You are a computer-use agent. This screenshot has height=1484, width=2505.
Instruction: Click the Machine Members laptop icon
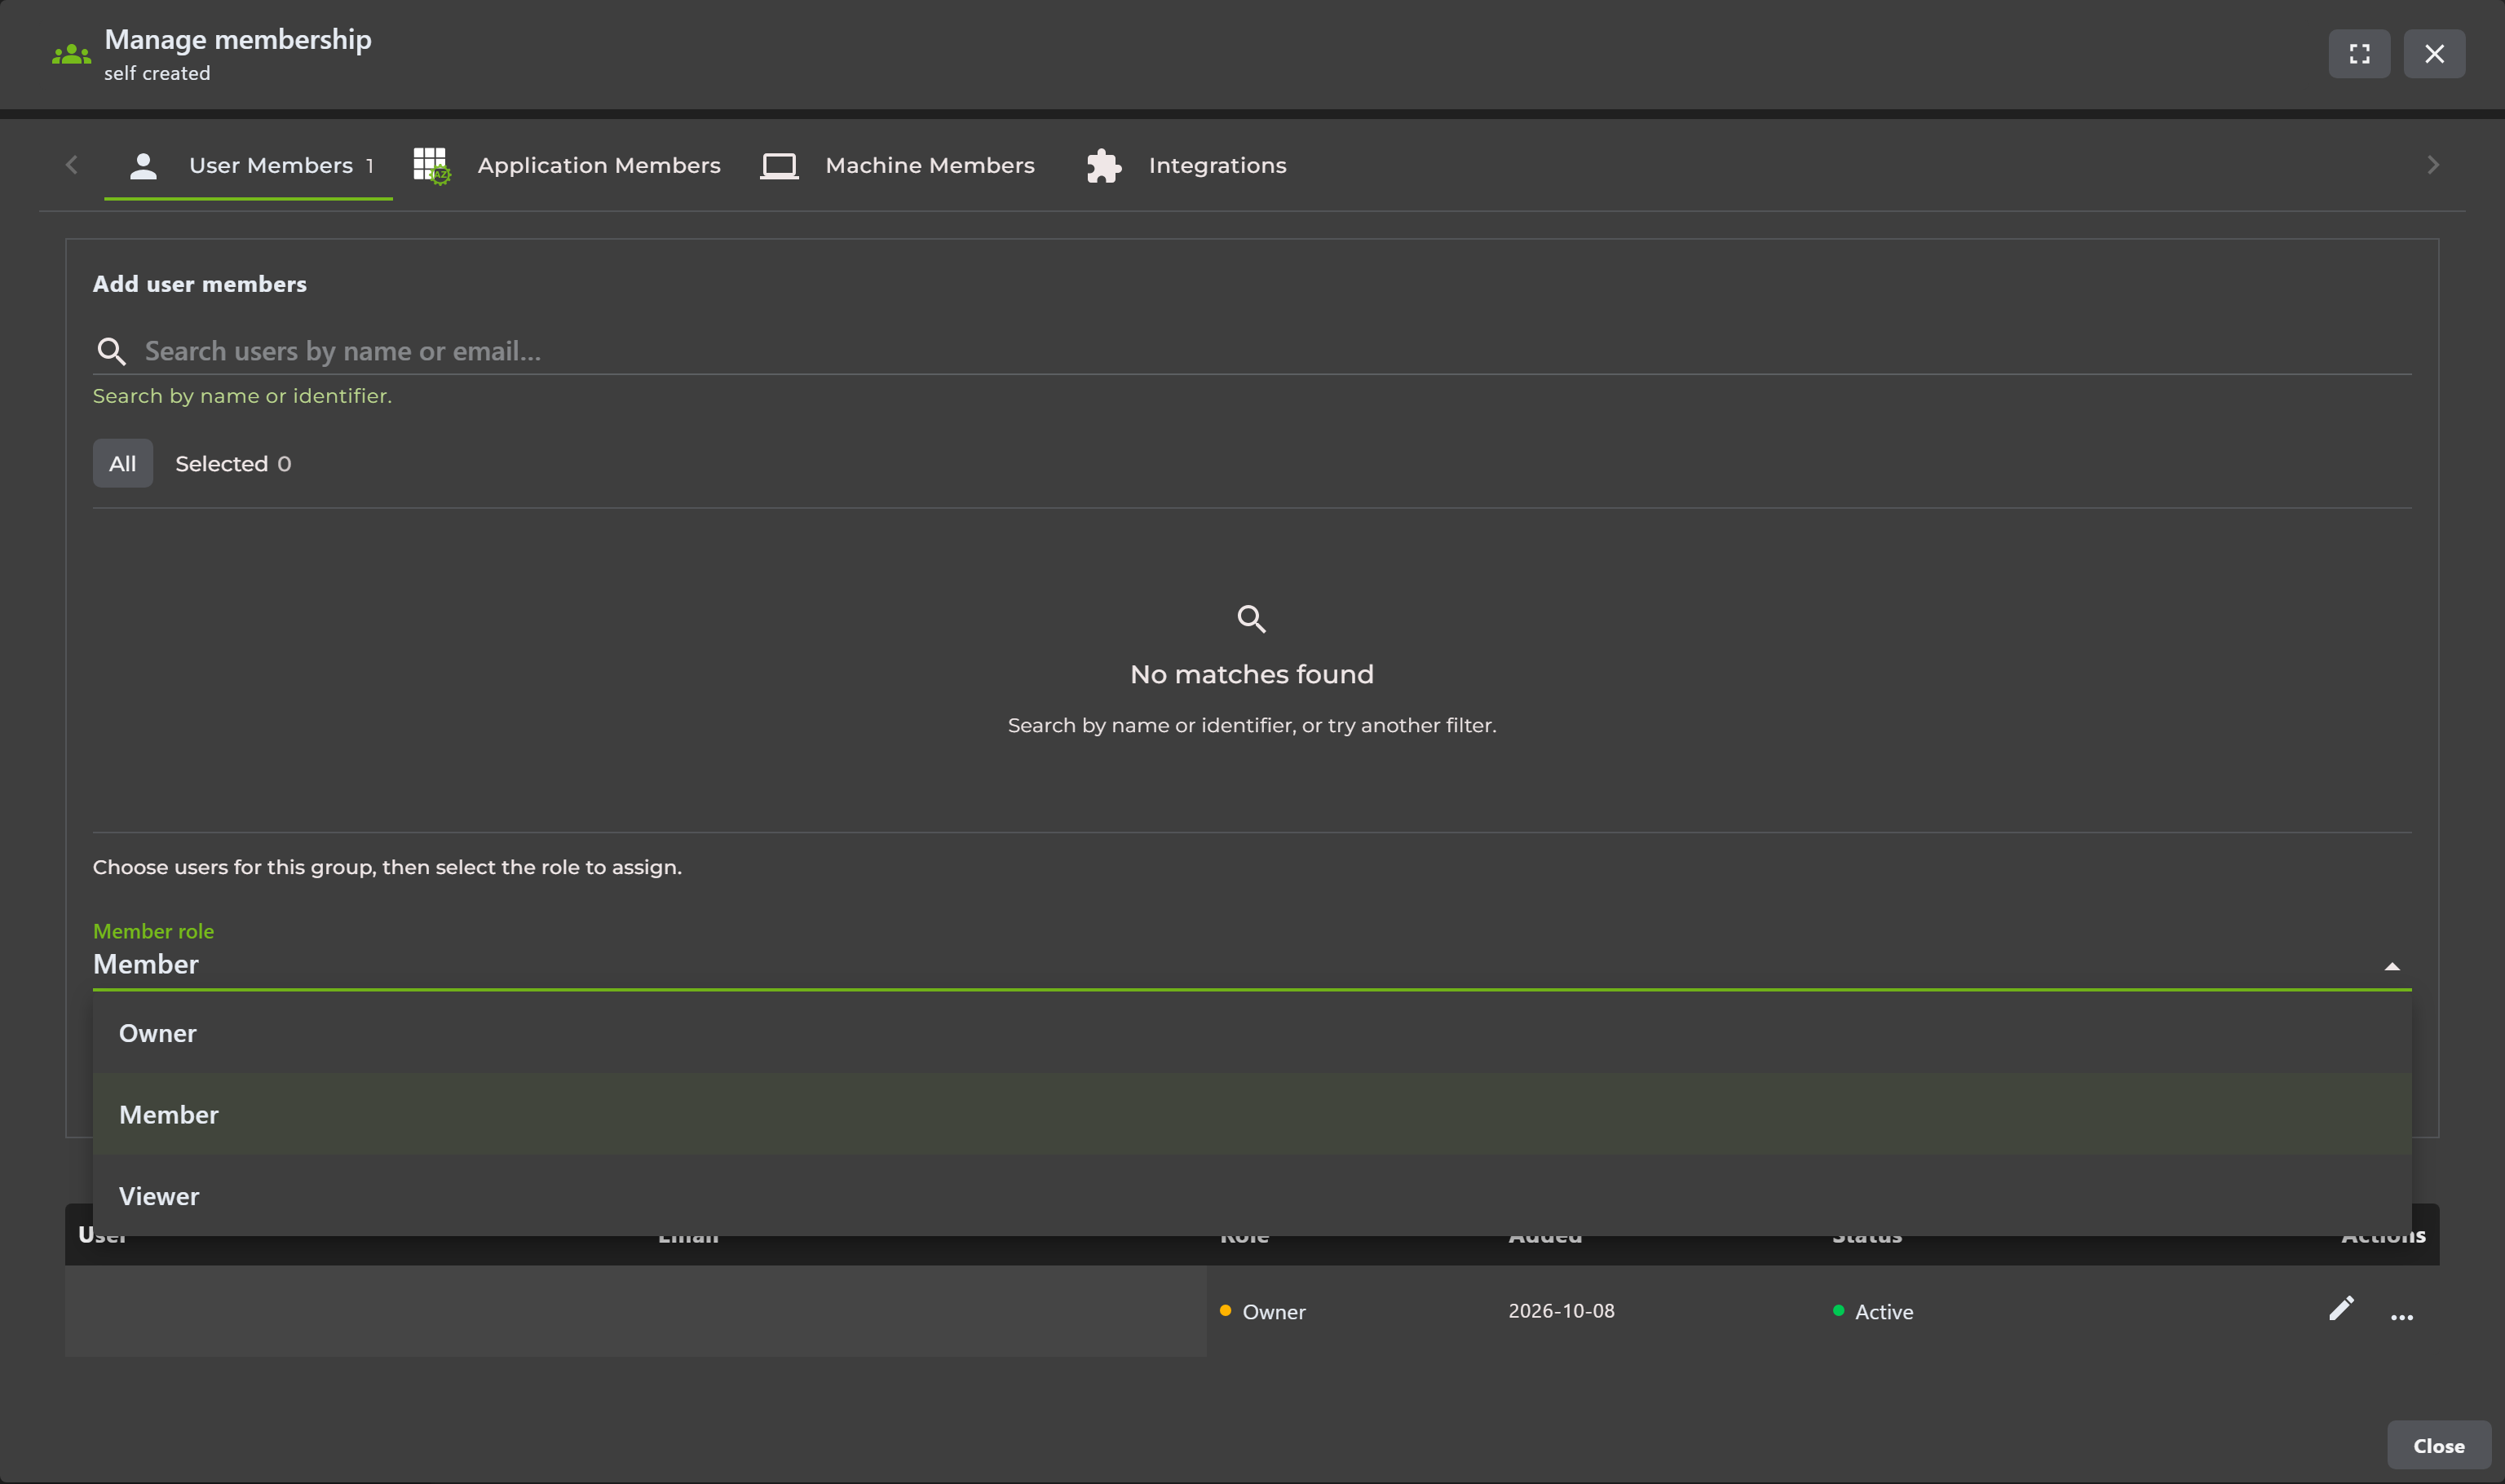coord(779,166)
